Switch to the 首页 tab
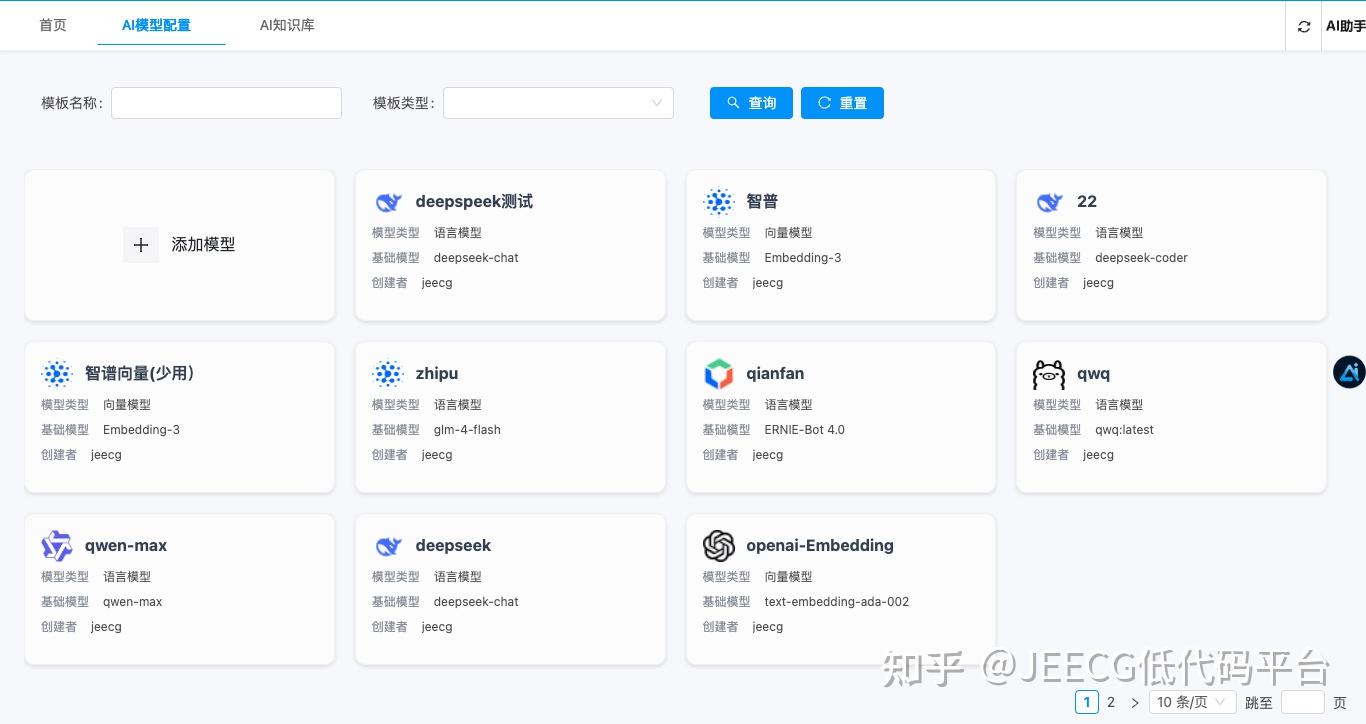The width and height of the screenshot is (1366, 724). pyautogui.click(x=53, y=25)
